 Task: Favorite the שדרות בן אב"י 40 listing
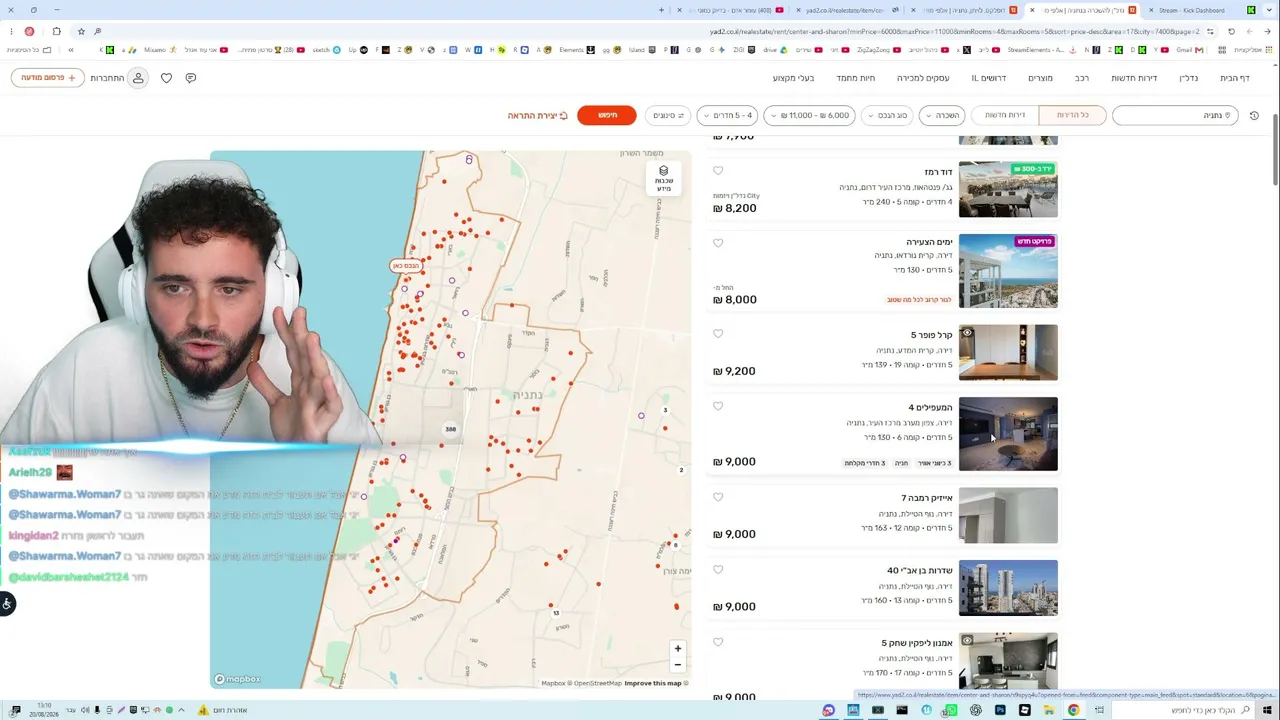[x=718, y=570]
